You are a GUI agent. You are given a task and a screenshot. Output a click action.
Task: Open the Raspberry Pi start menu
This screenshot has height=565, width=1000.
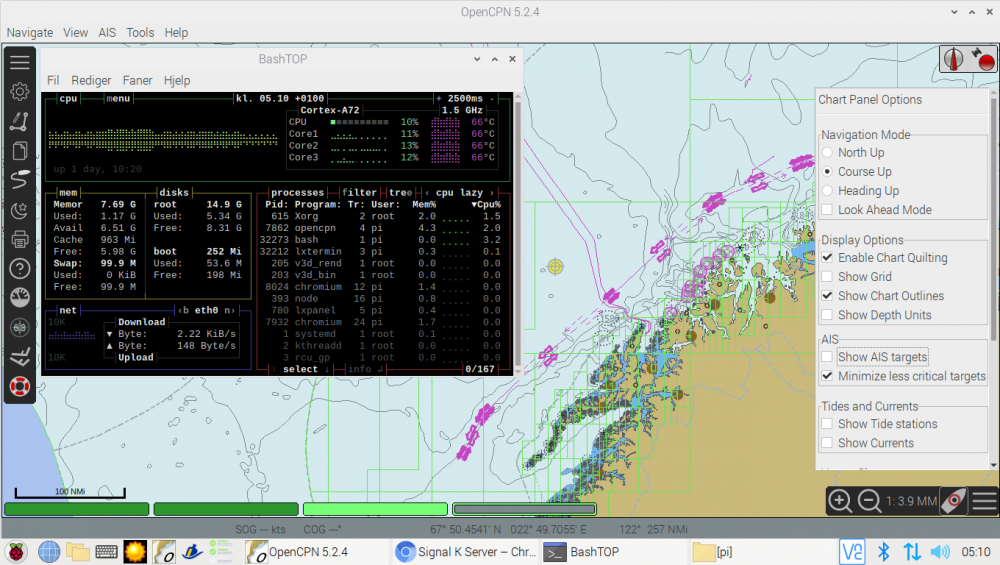[17, 552]
